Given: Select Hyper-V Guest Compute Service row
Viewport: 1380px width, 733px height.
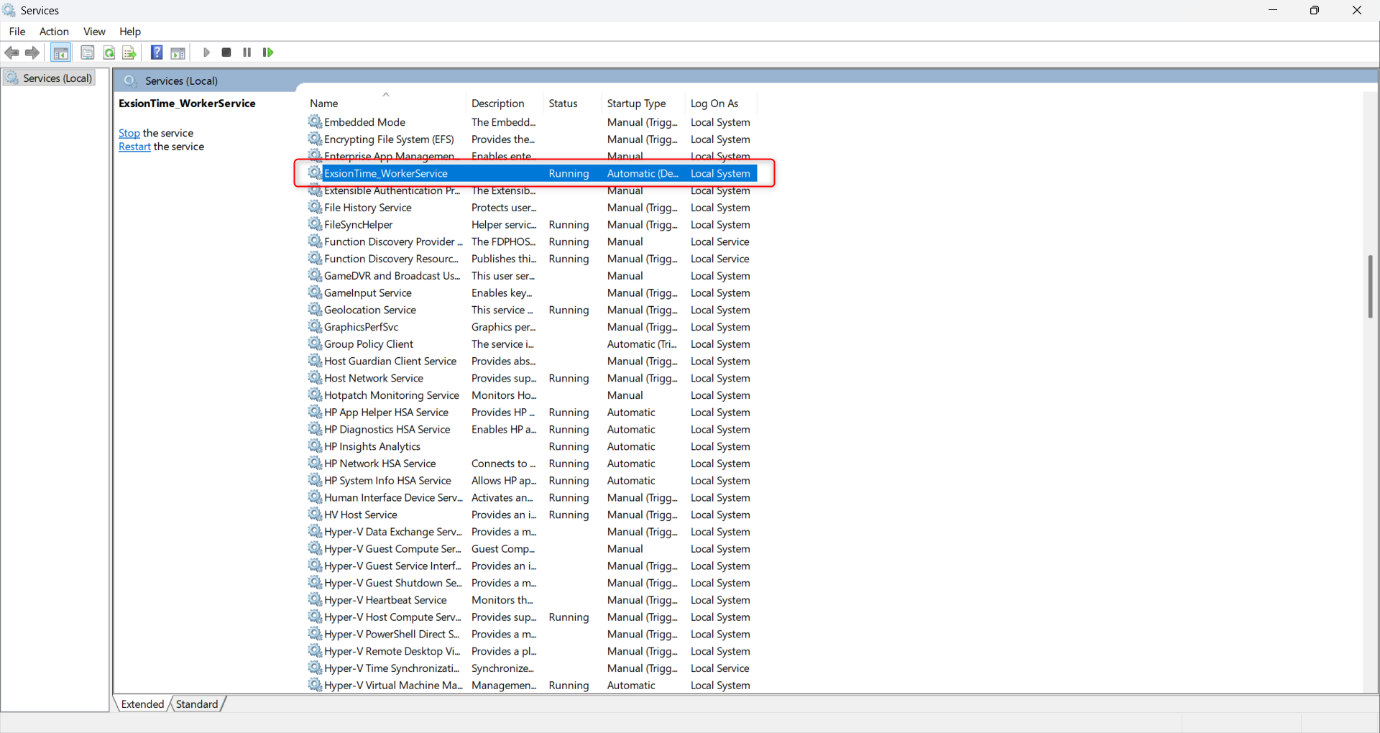Looking at the screenshot, I should 531,549.
